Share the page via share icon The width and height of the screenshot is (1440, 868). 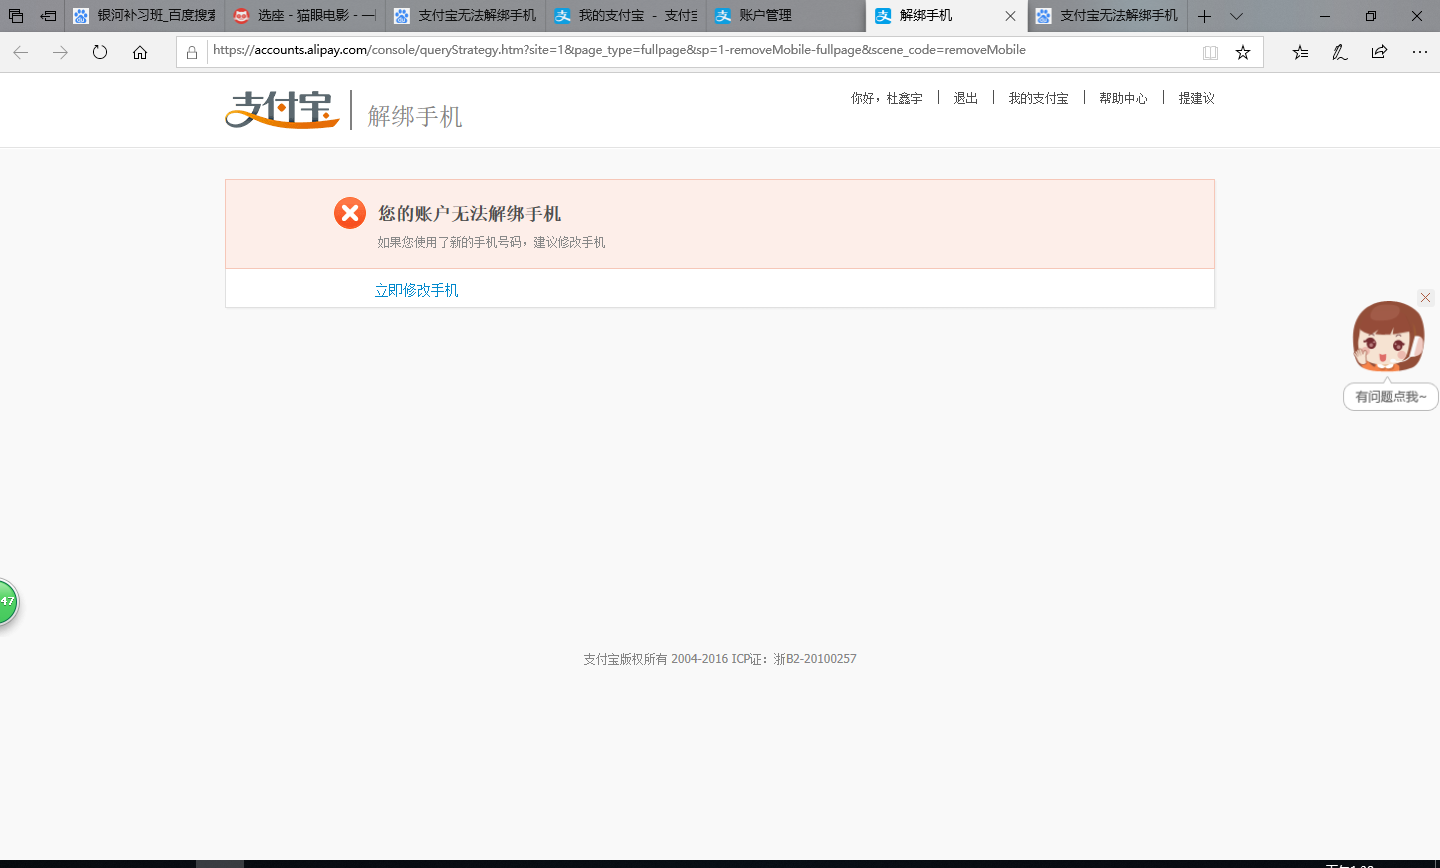[x=1379, y=51]
